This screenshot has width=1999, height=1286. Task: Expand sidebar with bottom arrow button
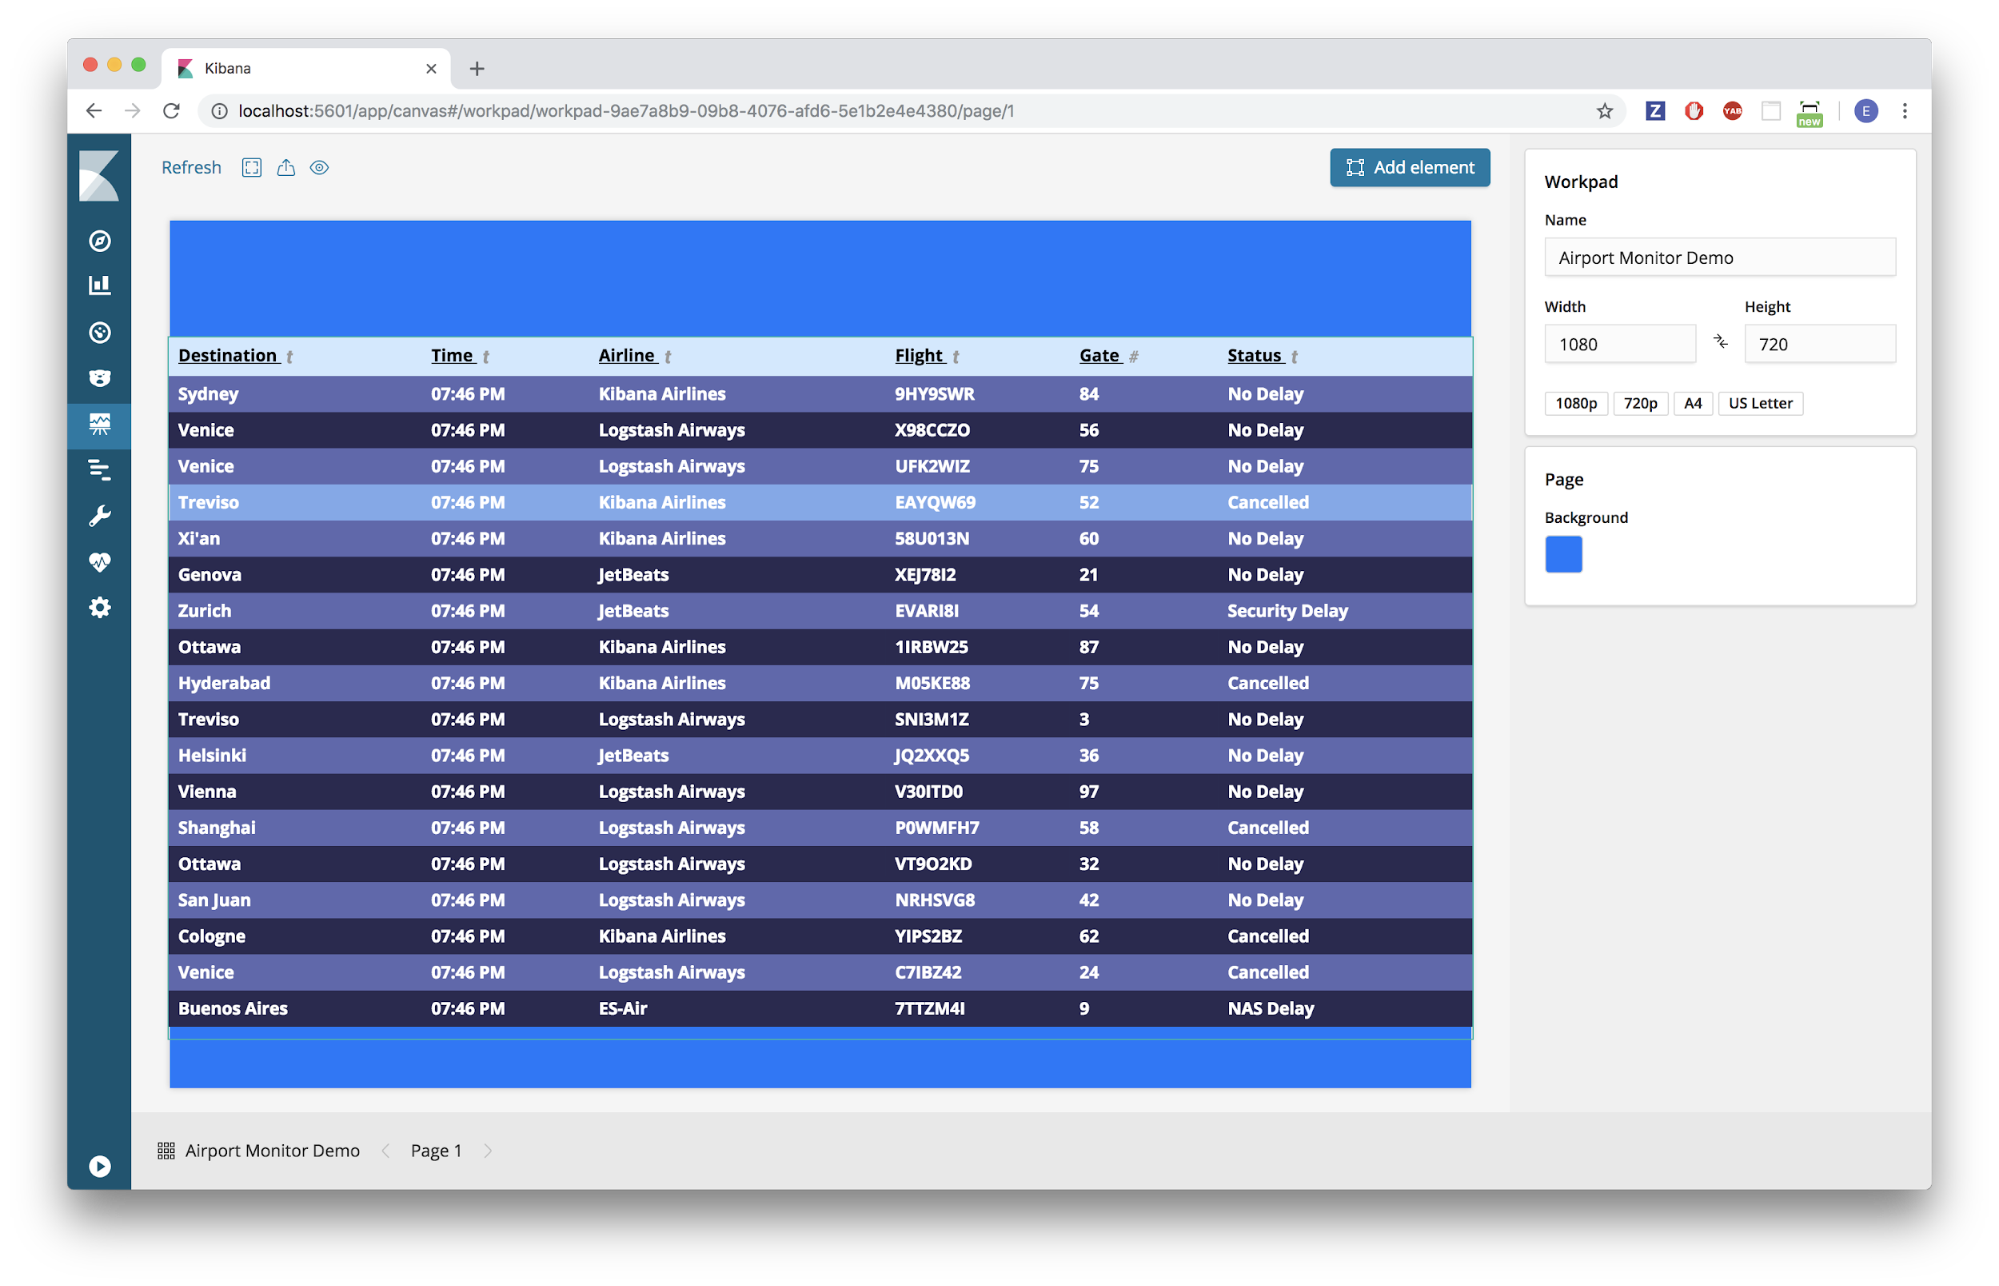click(x=99, y=1166)
